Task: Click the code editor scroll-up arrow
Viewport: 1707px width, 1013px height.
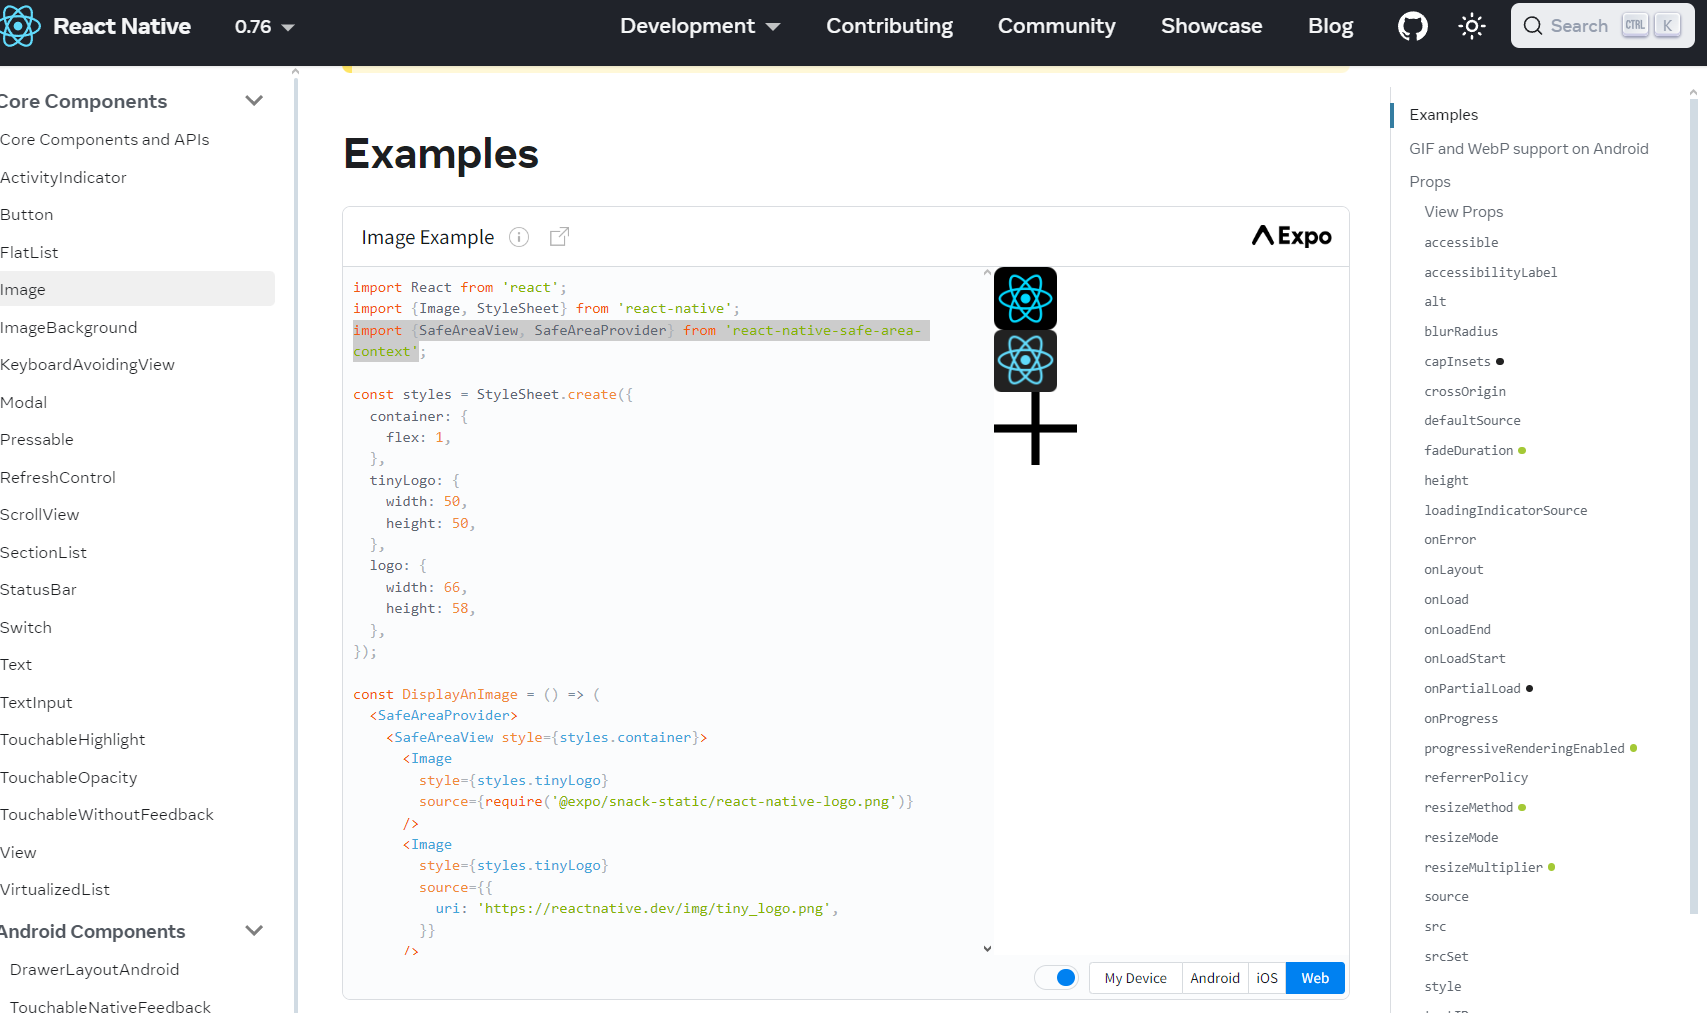Action: pos(987,272)
